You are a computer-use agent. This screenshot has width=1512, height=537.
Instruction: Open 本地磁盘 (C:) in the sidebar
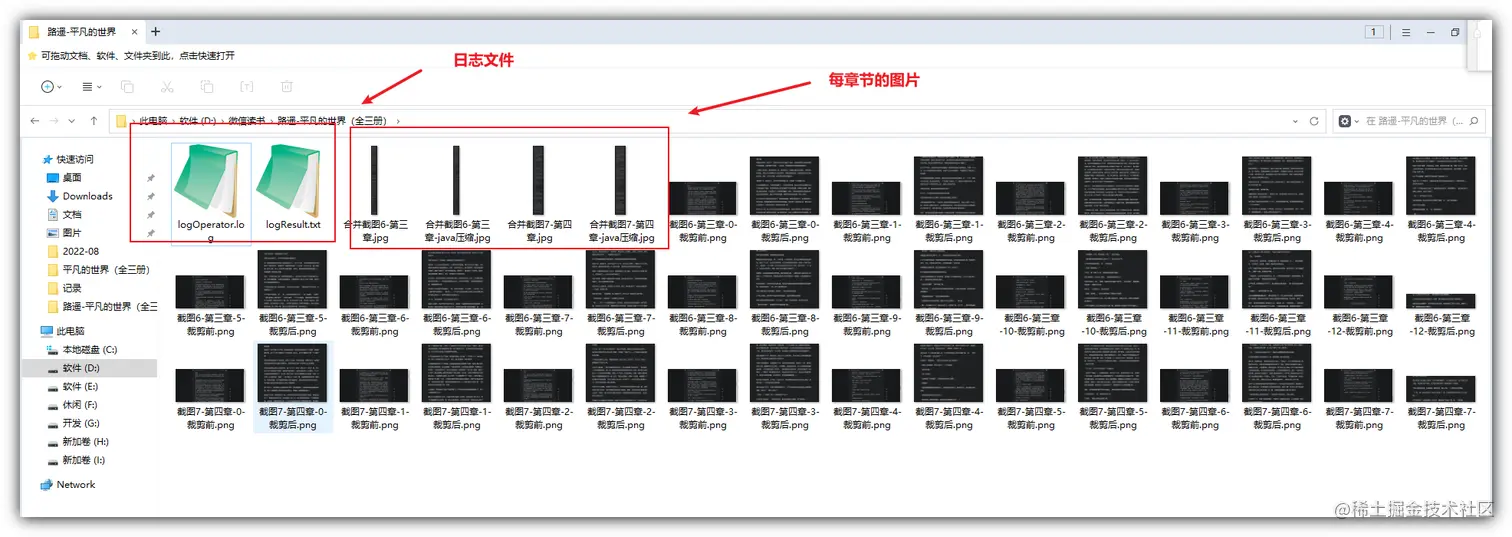click(82, 349)
